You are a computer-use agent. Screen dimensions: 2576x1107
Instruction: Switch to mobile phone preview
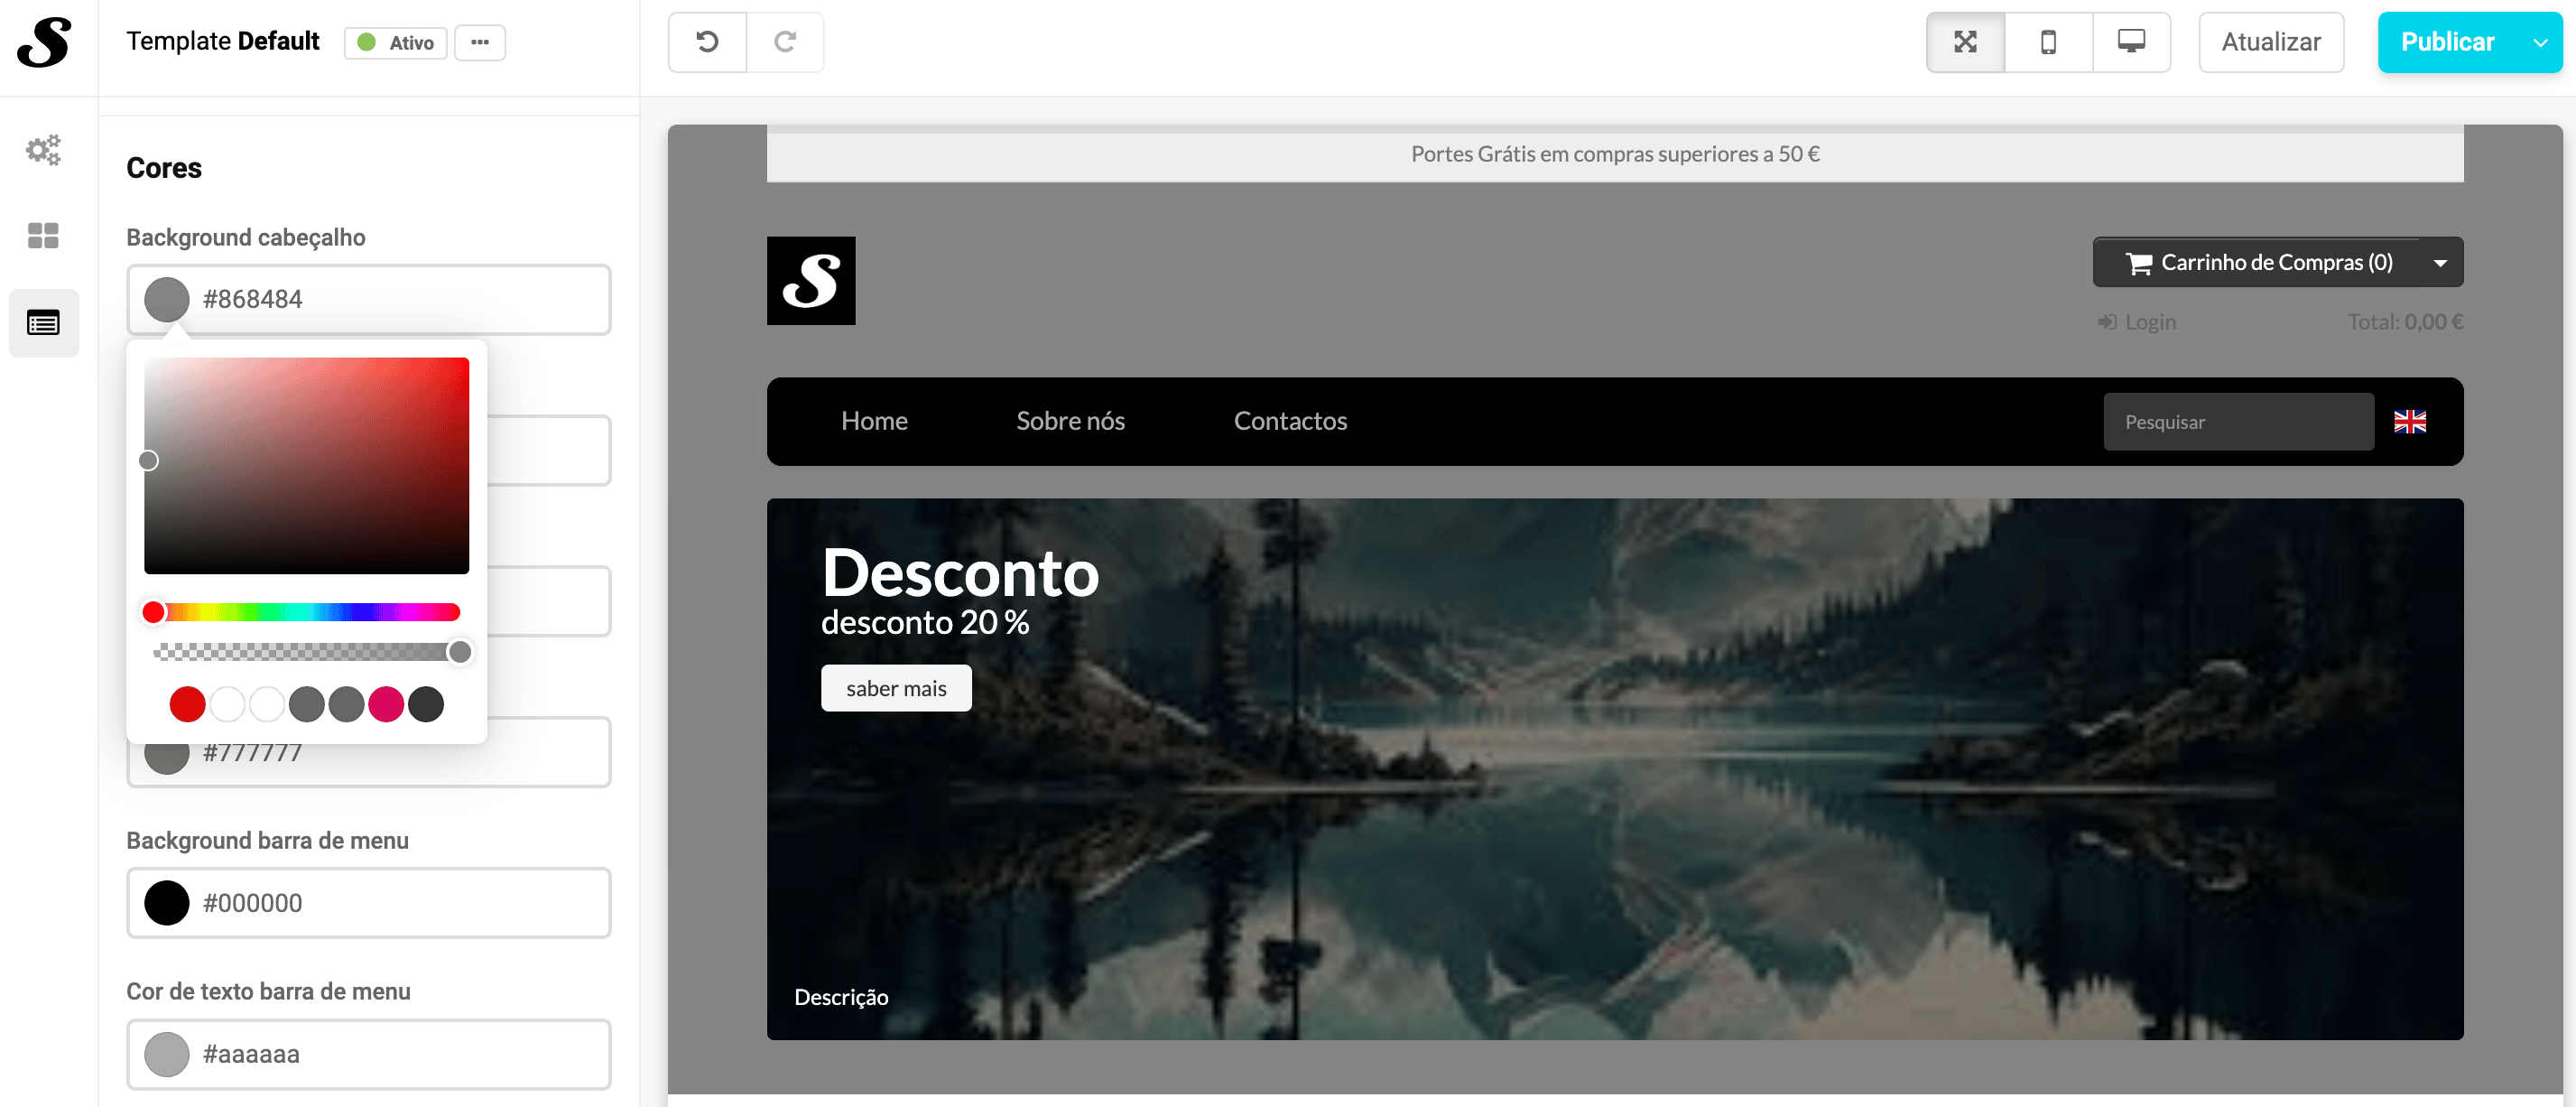click(x=2048, y=42)
